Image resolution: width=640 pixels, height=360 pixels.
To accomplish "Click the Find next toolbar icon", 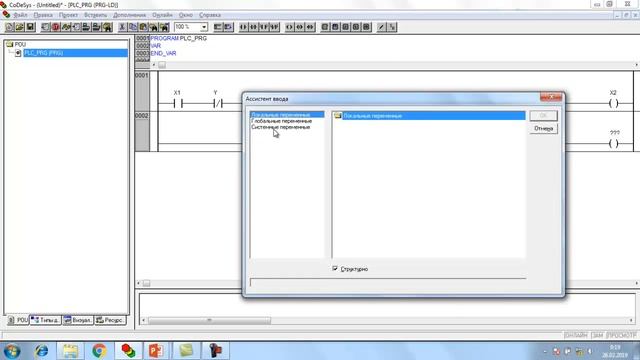I will pyautogui.click(x=164, y=27).
